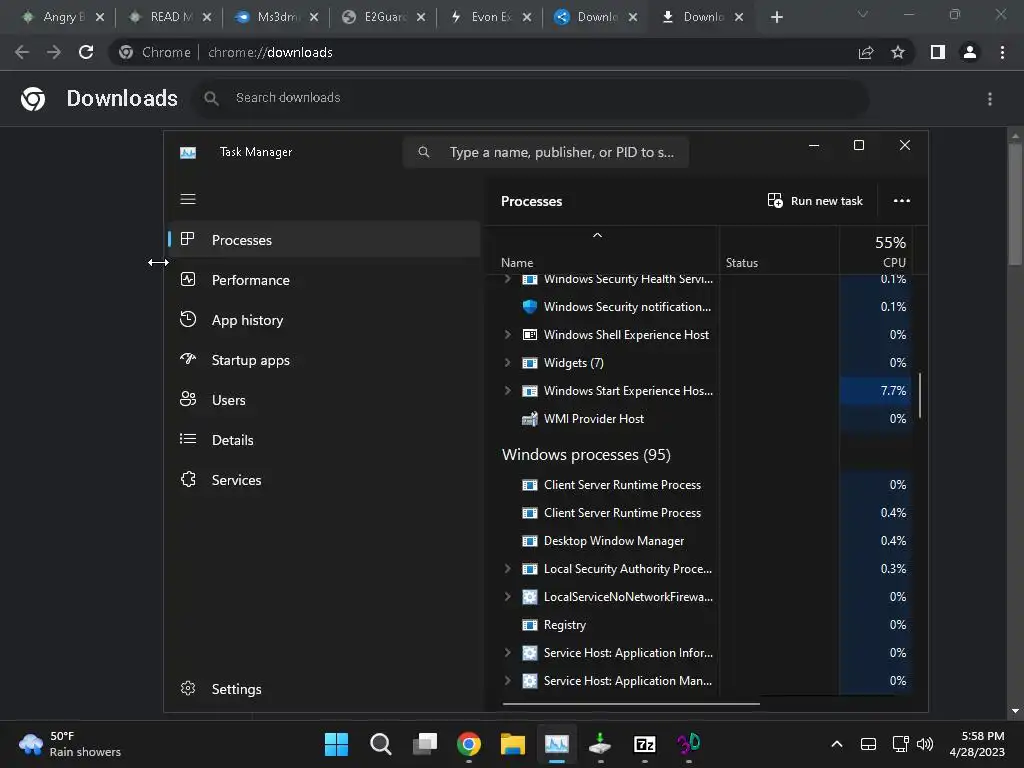Viewport: 1024px width, 768px height.
Task: Switch to the READ ME tab
Action: (x=172, y=17)
